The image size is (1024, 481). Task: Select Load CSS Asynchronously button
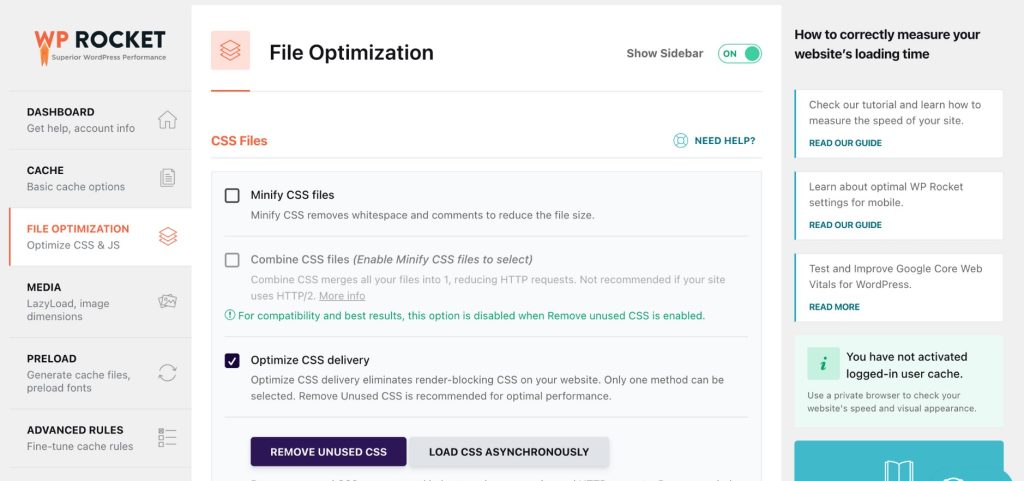coord(509,452)
